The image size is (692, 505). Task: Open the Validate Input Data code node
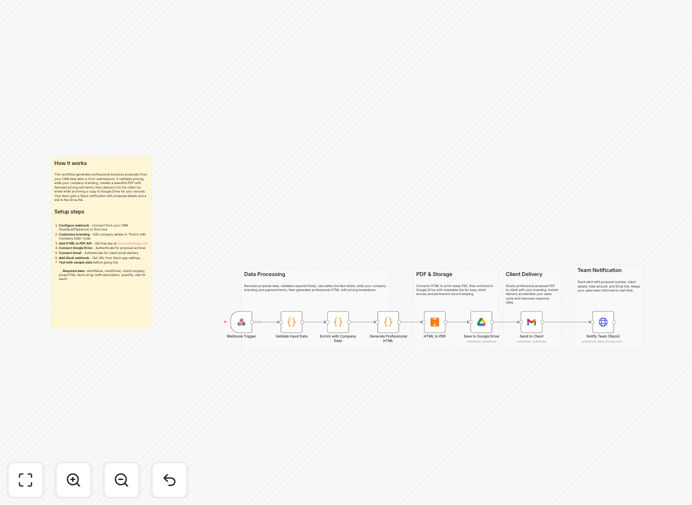click(291, 322)
